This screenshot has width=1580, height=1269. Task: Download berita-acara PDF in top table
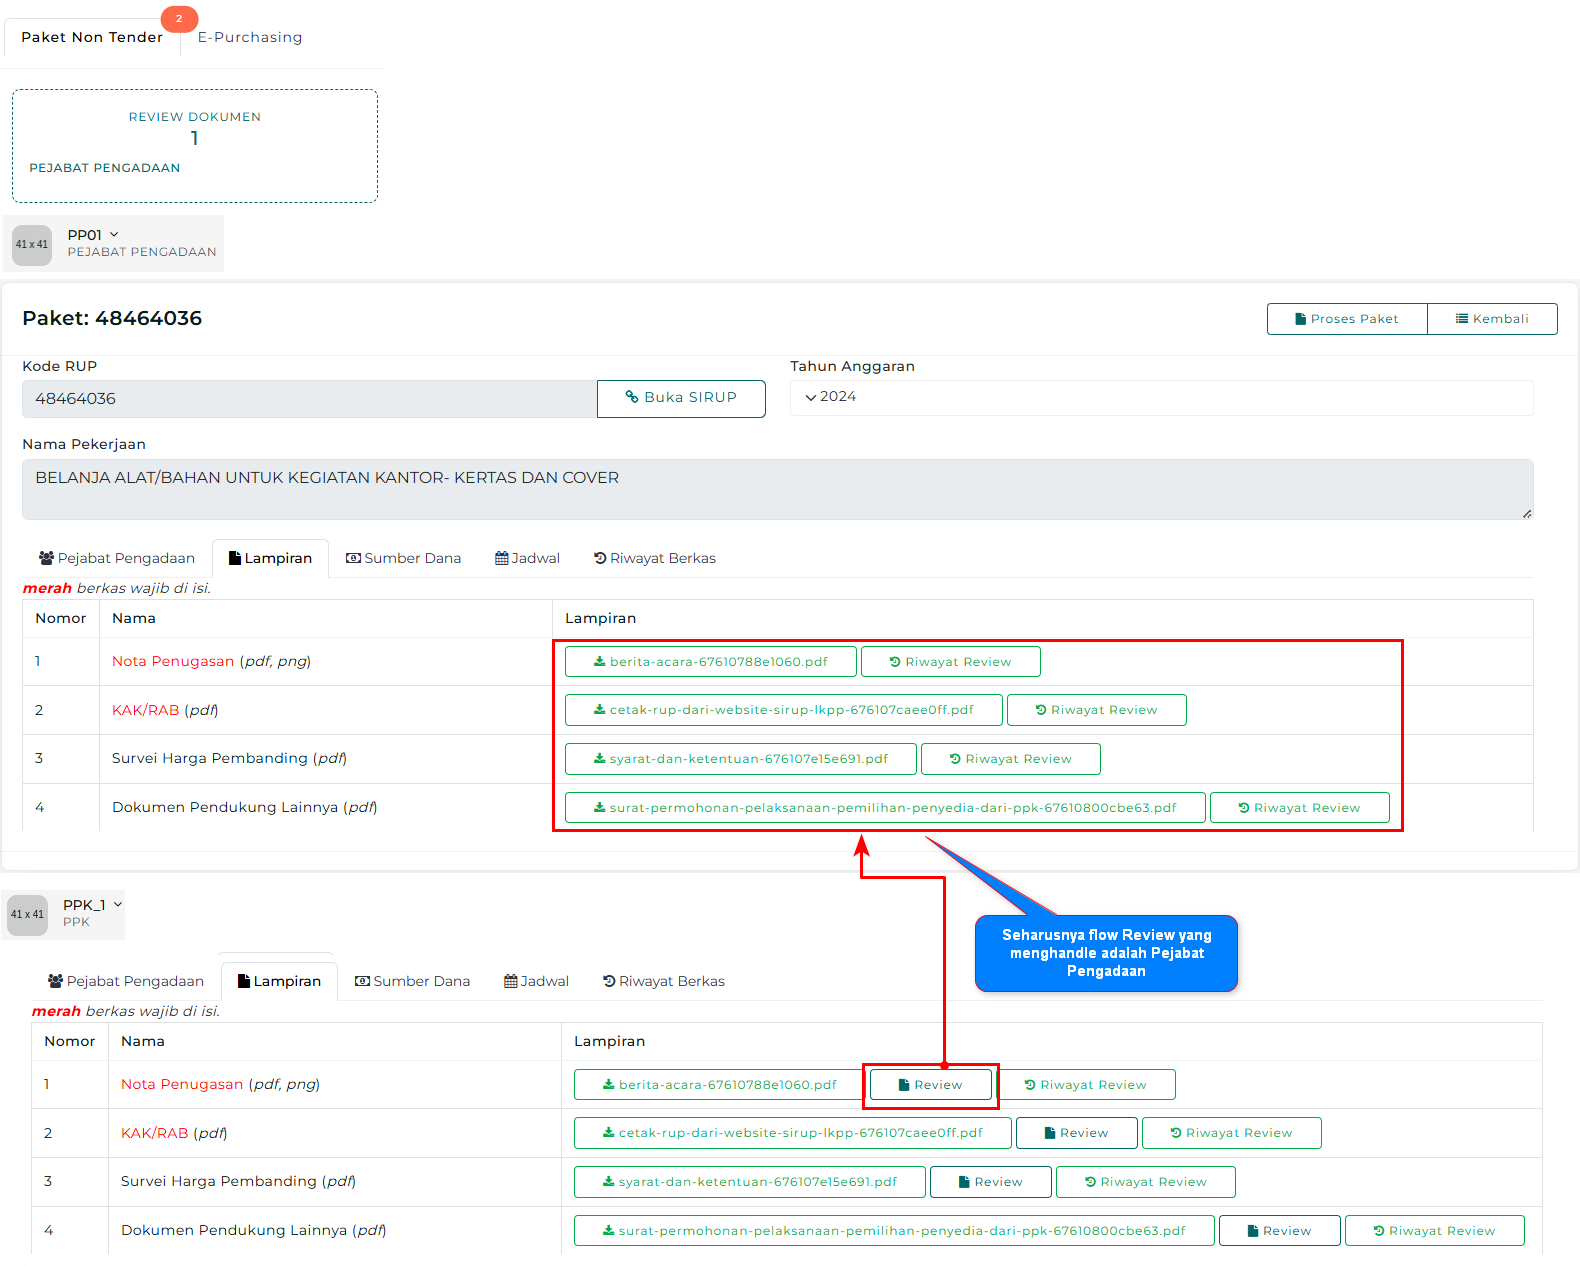point(710,662)
